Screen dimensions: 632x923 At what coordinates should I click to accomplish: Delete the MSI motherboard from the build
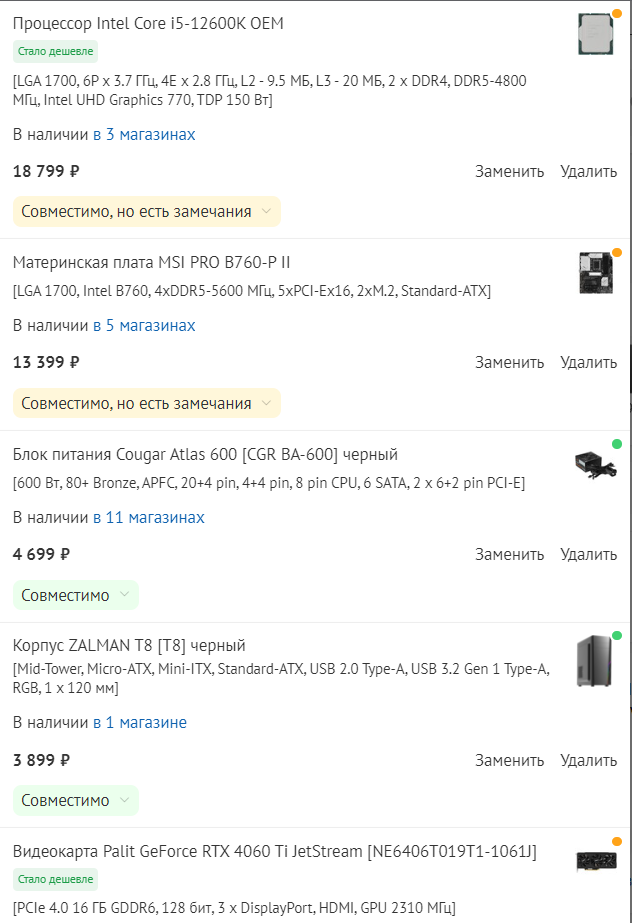point(588,362)
